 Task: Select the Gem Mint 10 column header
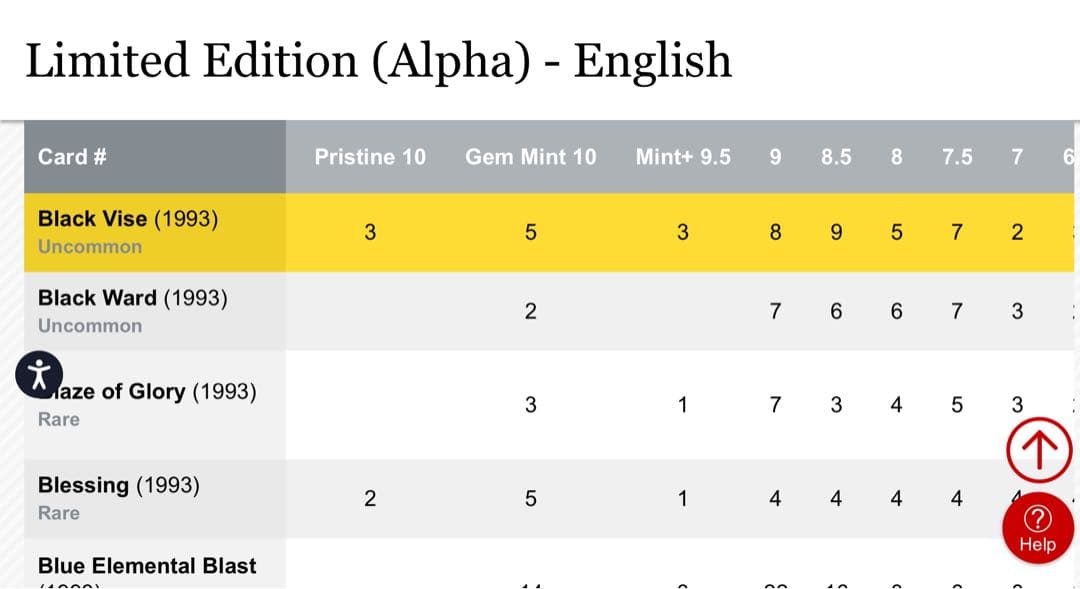[530, 157]
